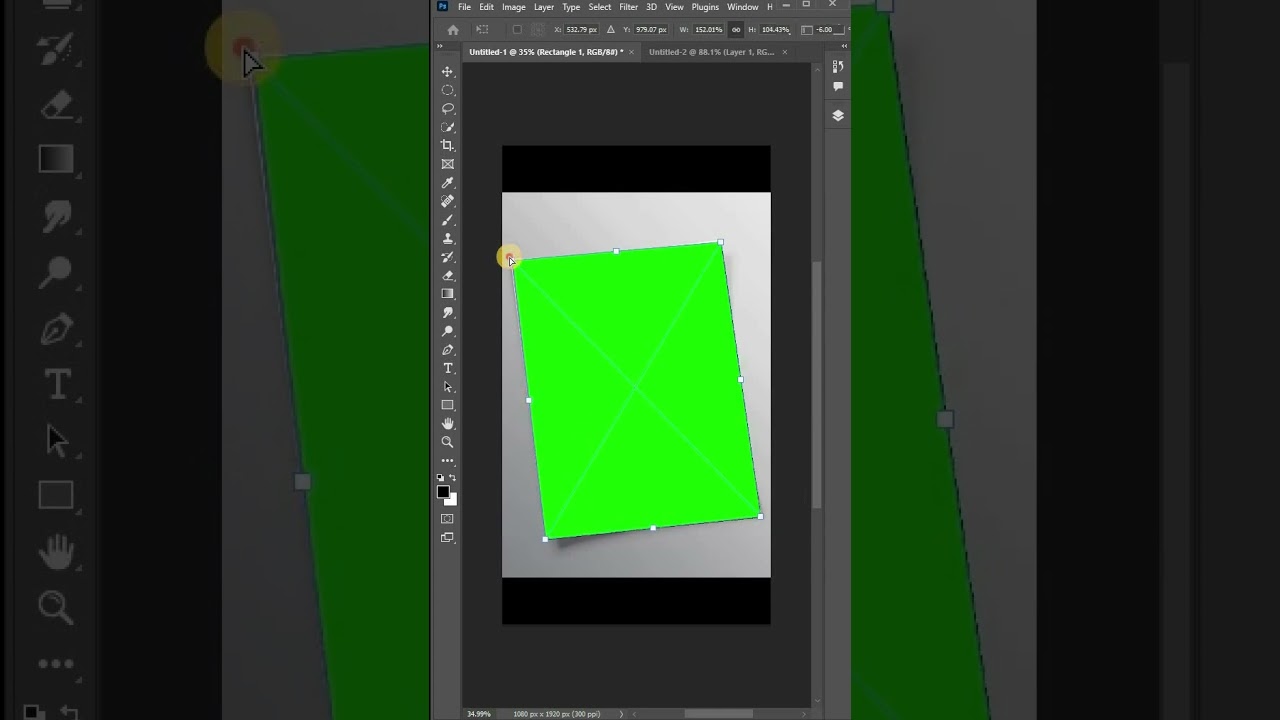
Task: Open the Layers panel icon on right dock
Action: click(838, 115)
